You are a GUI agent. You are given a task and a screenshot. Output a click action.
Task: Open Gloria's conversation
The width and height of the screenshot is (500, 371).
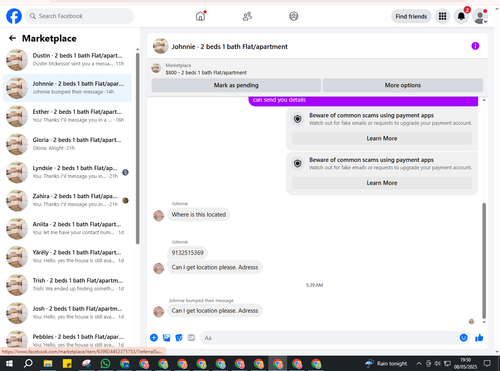click(x=67, y=144)
